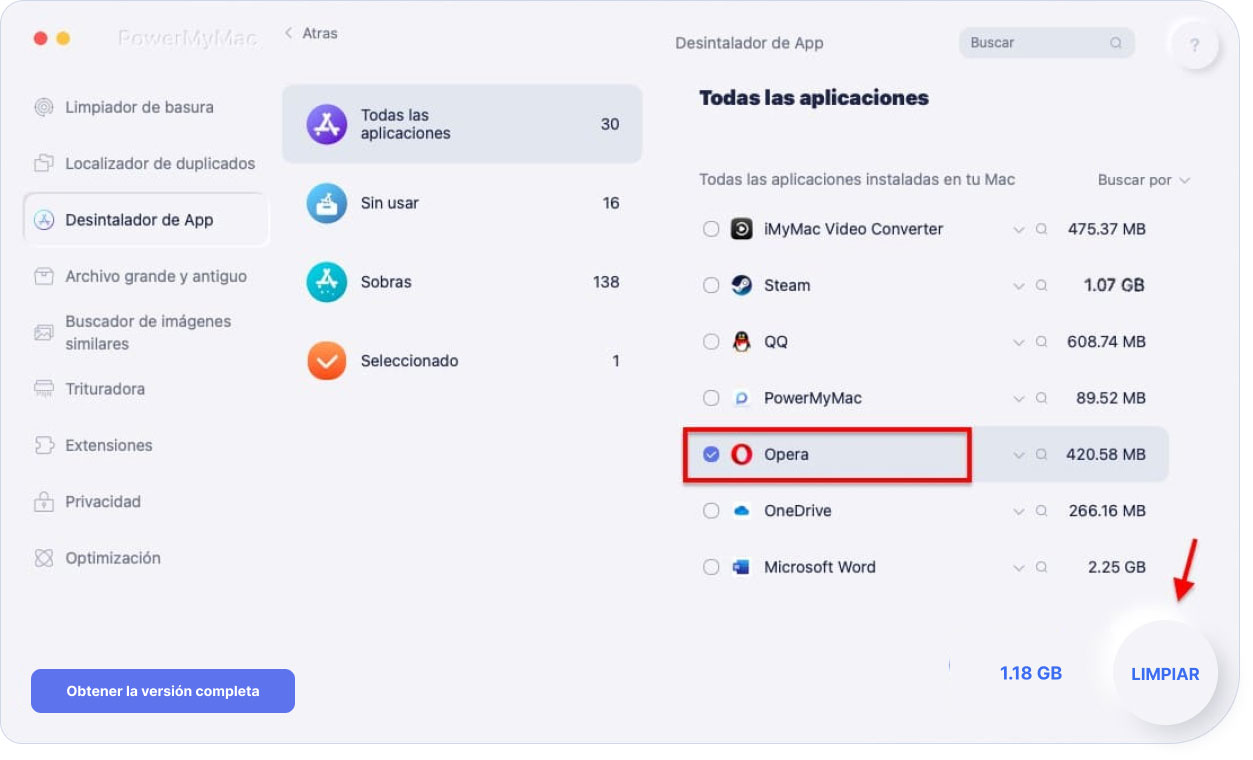The width and height of the screenshot is (1253, 760).
Task: Click the Extensiones puzzle icon
Action: [x=44, y=445]
